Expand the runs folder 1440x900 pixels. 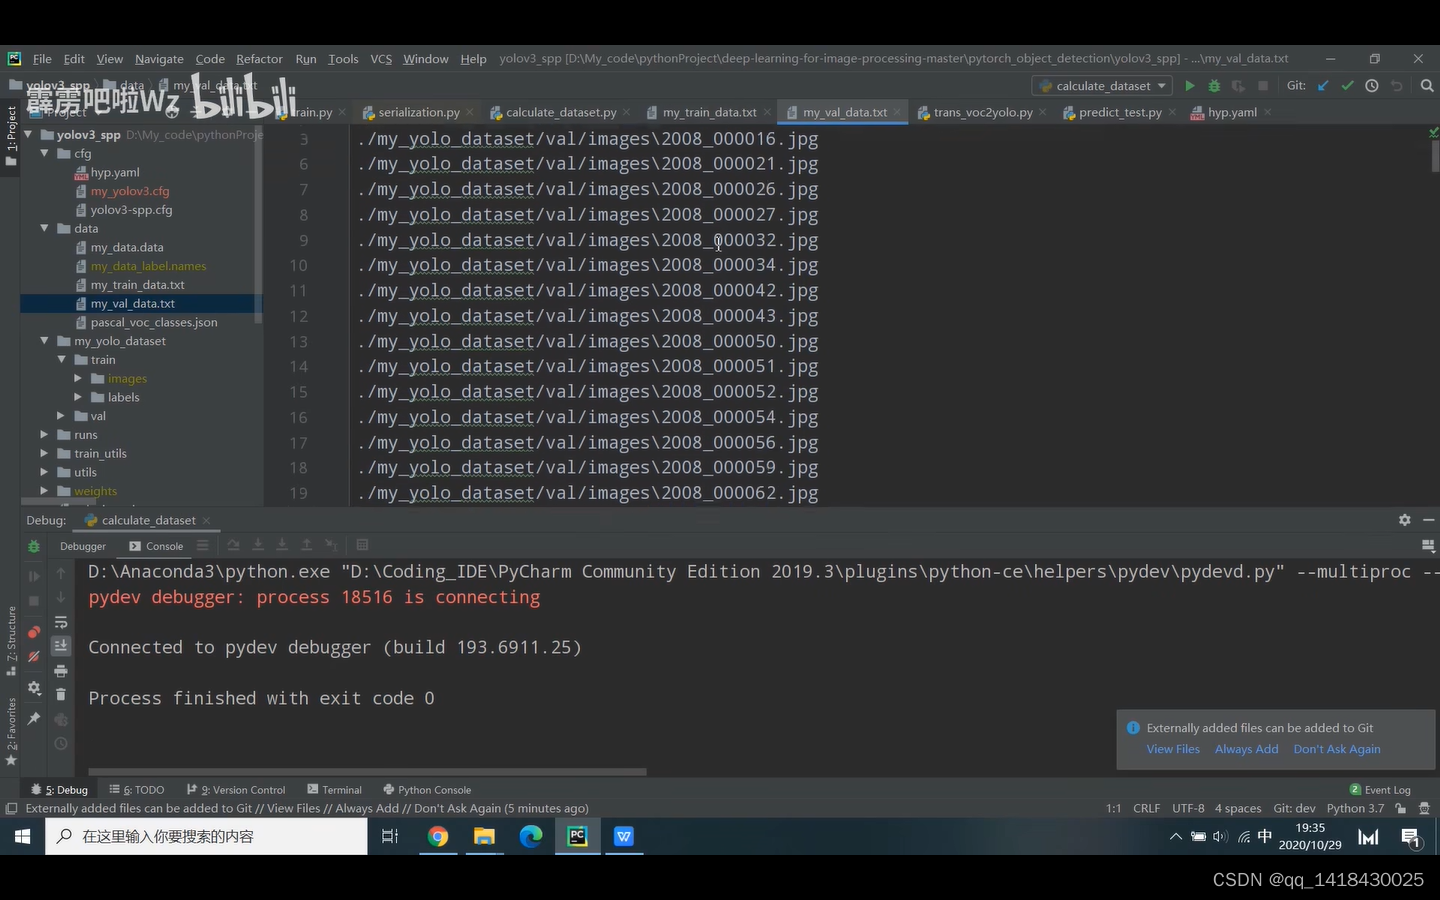click(44, 435)
